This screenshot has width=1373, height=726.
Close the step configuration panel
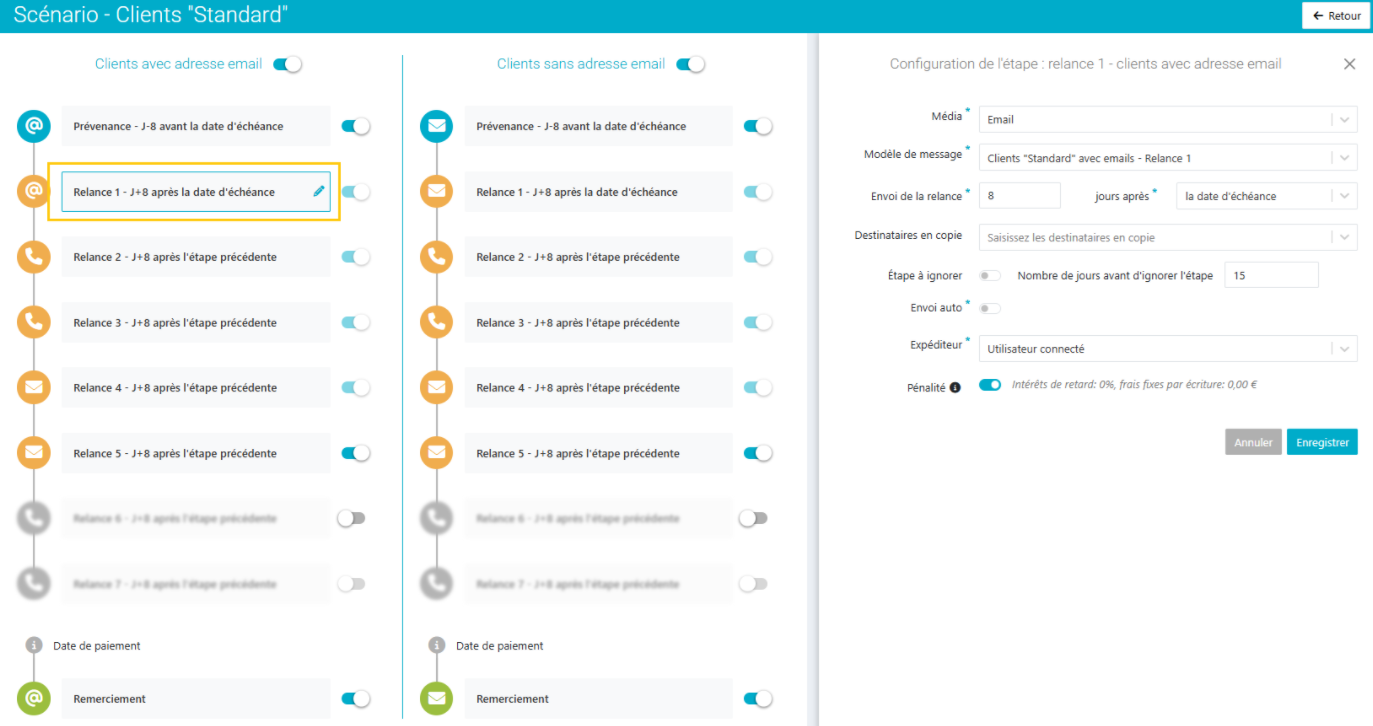click(x=1349, y=64)
